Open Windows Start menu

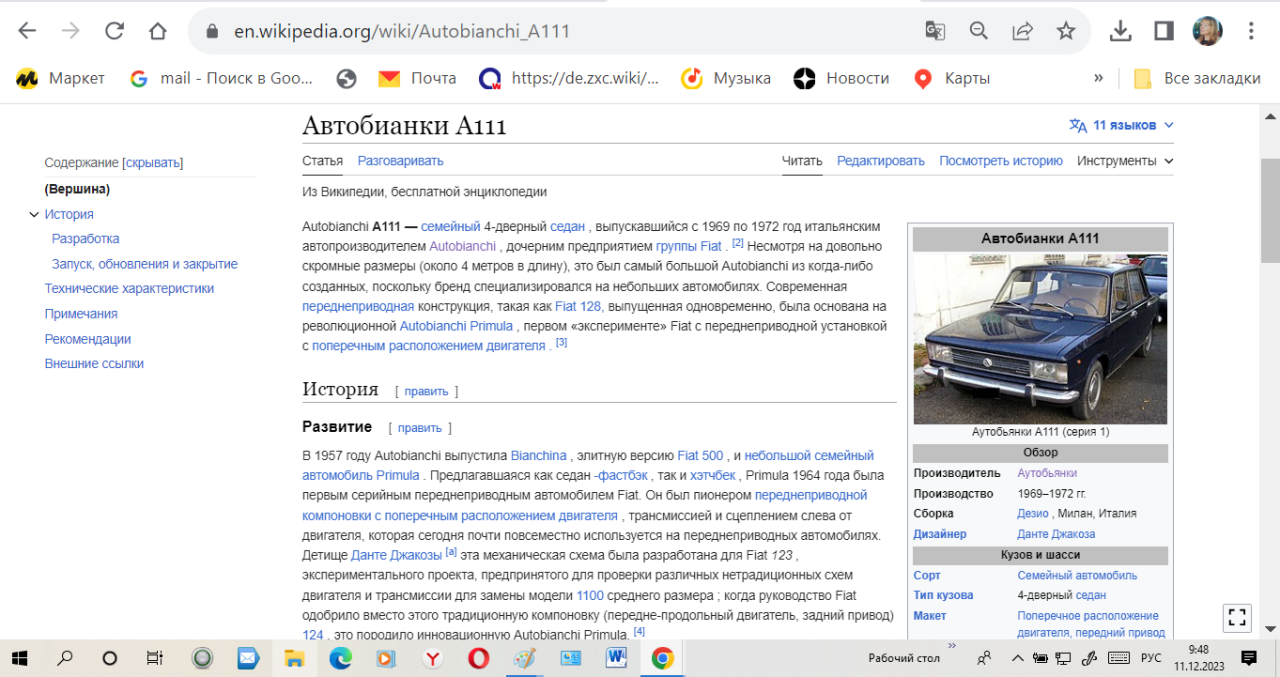pos(20,658)
